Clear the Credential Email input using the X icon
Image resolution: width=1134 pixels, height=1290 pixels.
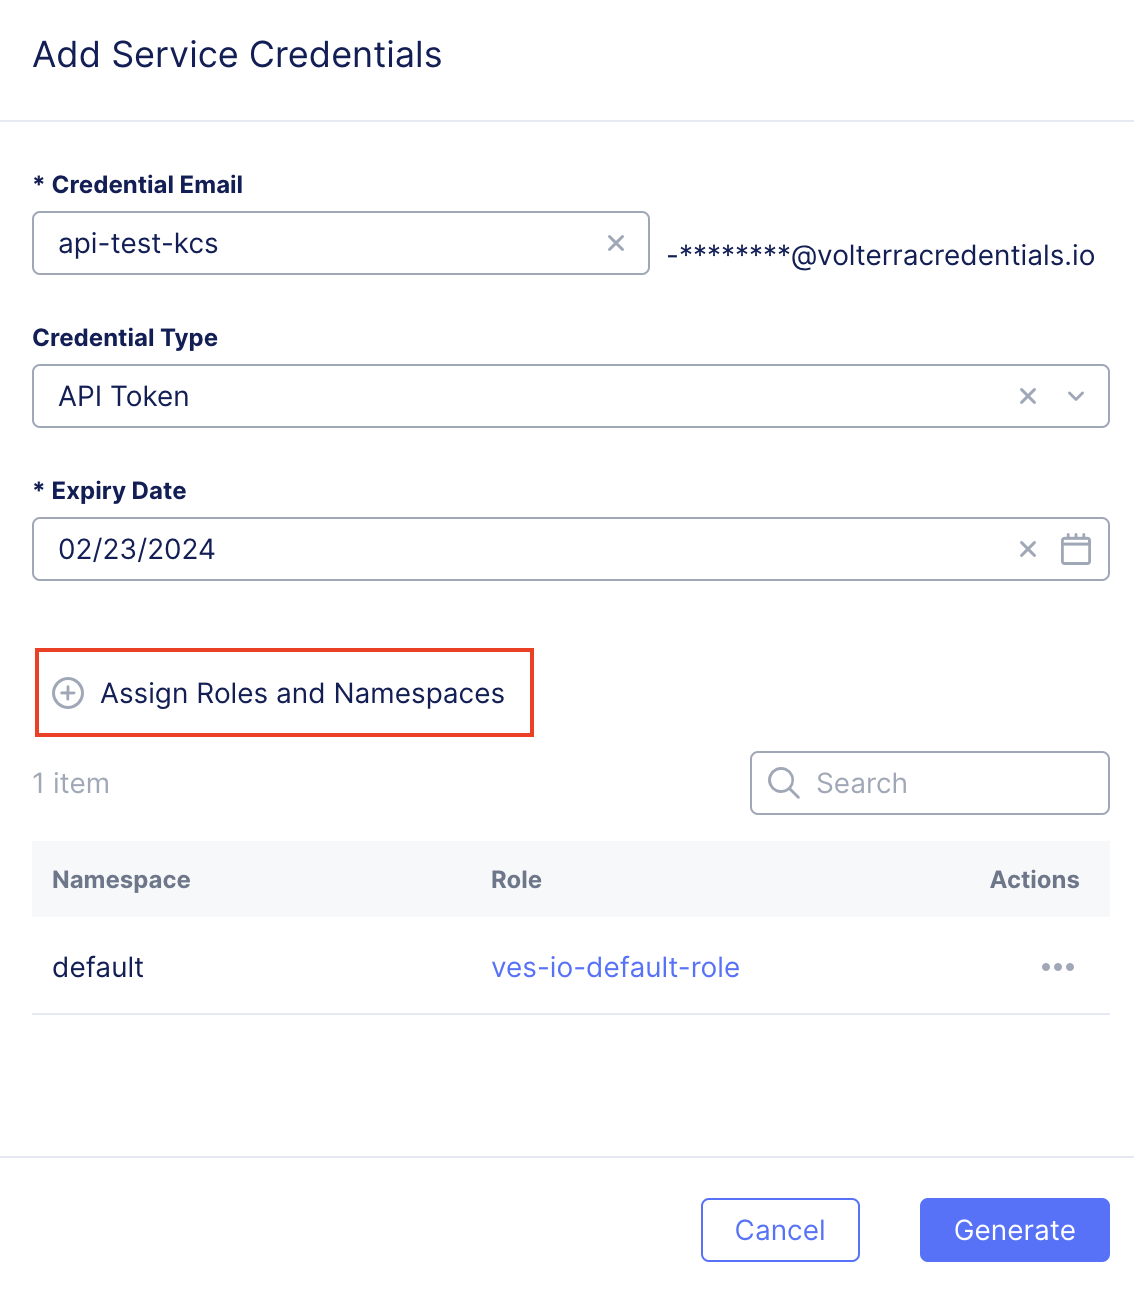tap(615, 243)
